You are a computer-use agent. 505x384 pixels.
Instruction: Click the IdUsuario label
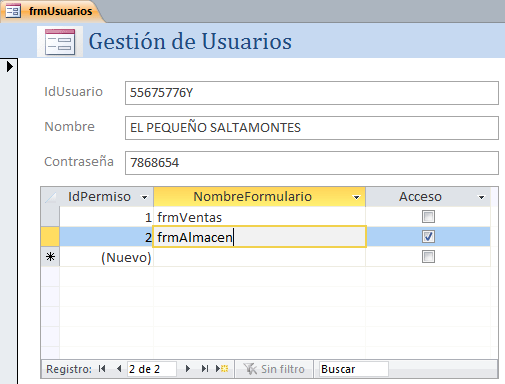pos(73,92)
